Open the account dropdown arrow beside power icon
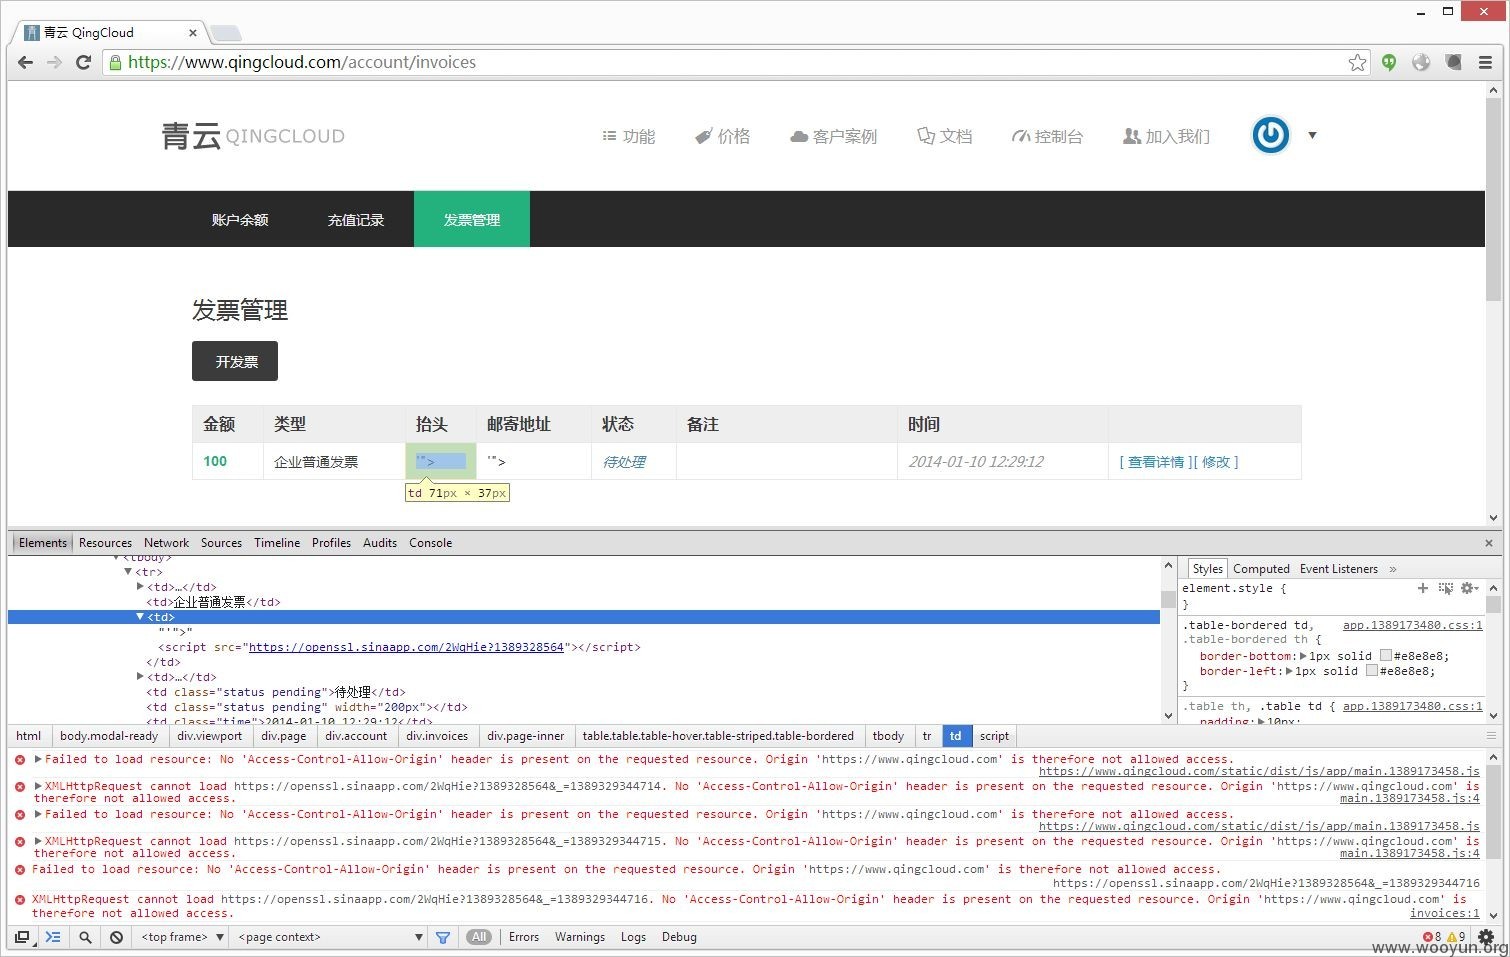Viewport: 1510px width, 957px height. [1312, 135]
